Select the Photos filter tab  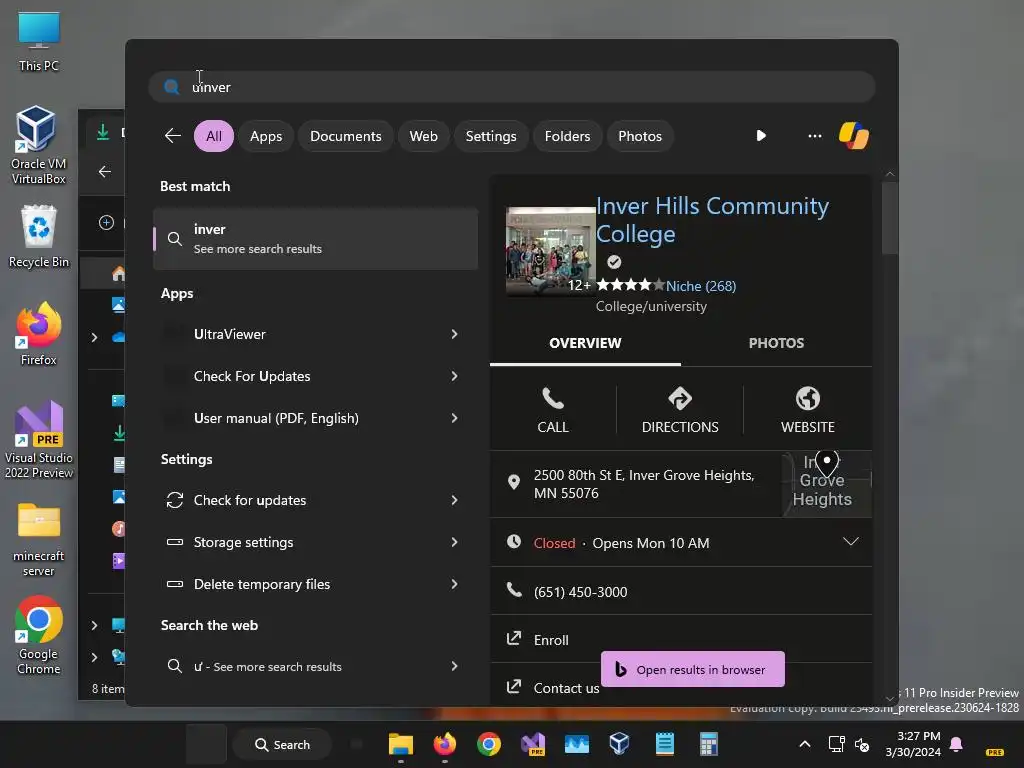pyautogui.click(x=640, y=136)
